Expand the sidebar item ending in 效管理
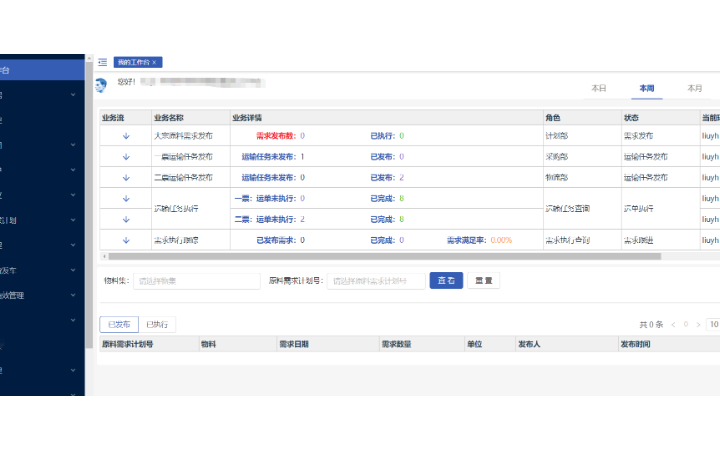 (42, 295)
